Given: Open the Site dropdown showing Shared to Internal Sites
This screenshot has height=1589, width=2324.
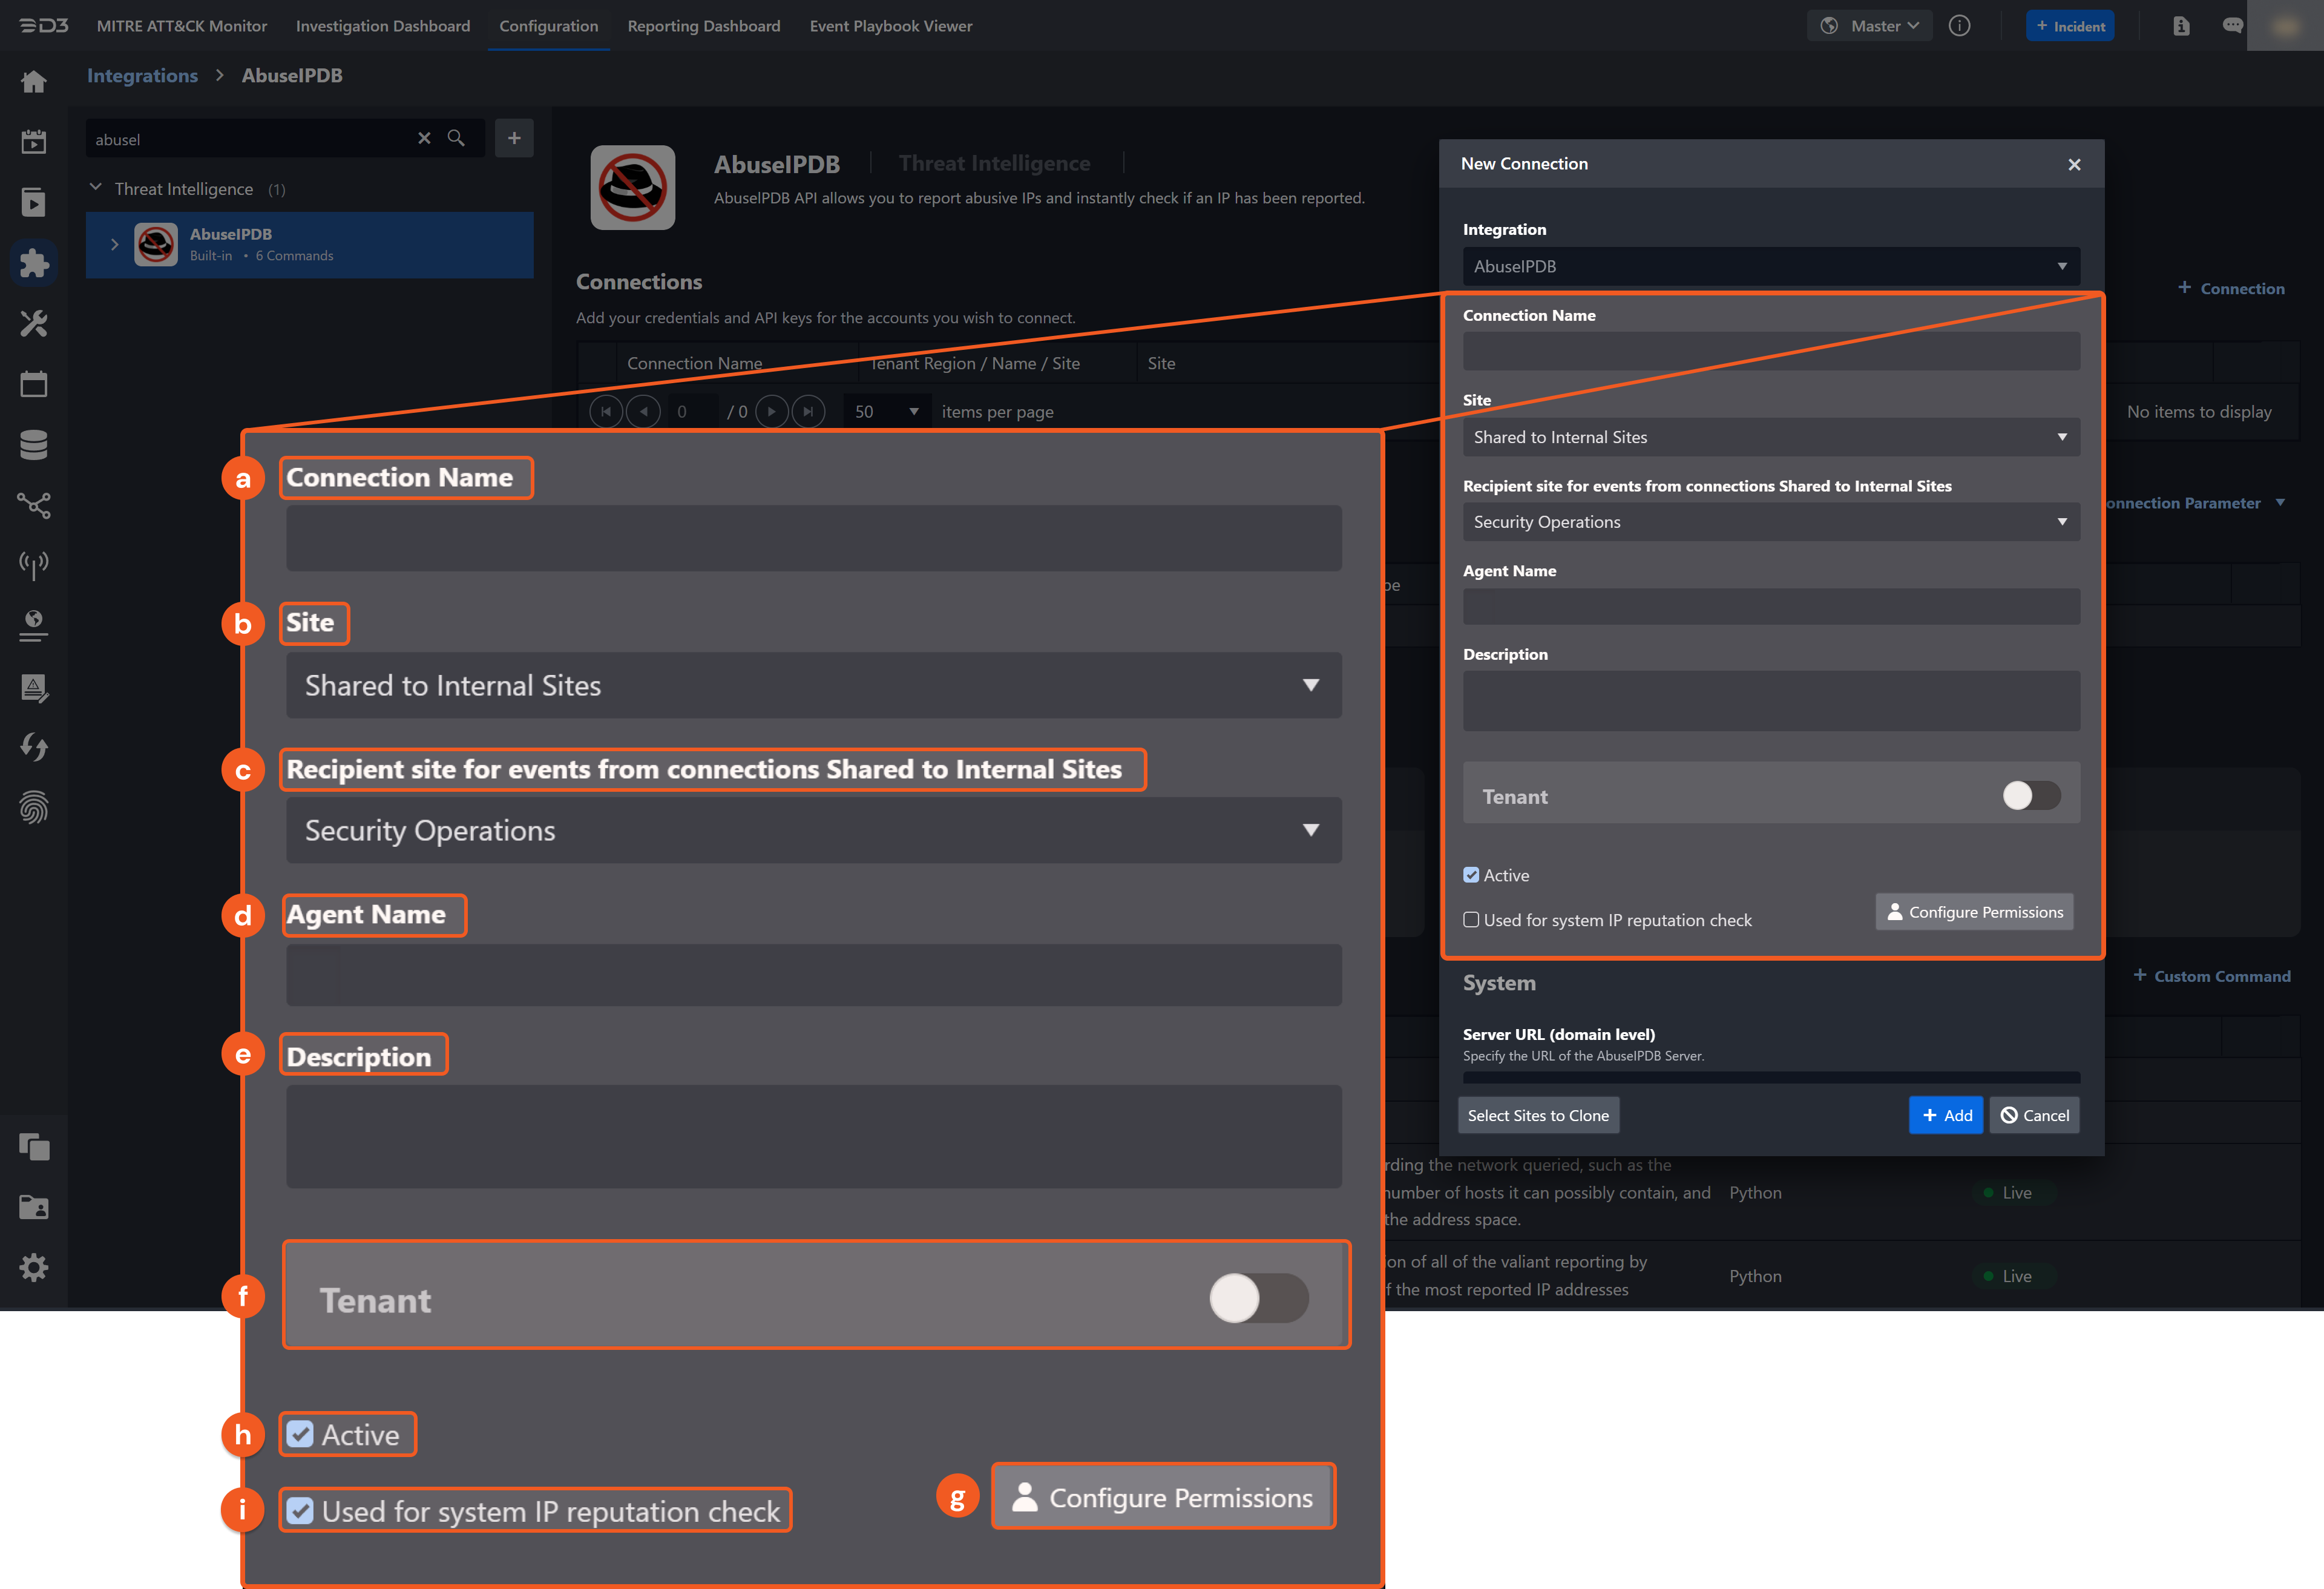Looking at the screenshot, I should [x=1770, y=436].
